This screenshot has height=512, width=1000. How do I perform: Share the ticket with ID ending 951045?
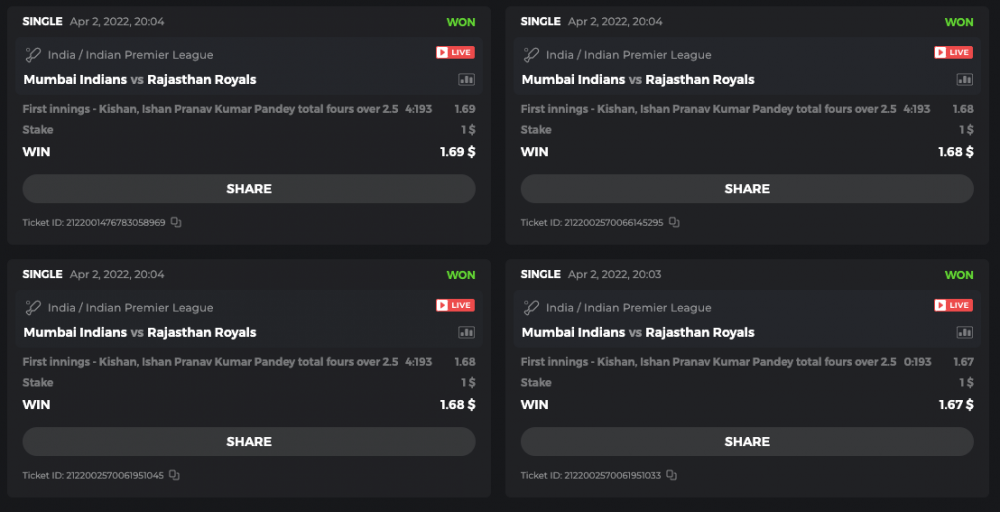(249, 442)
